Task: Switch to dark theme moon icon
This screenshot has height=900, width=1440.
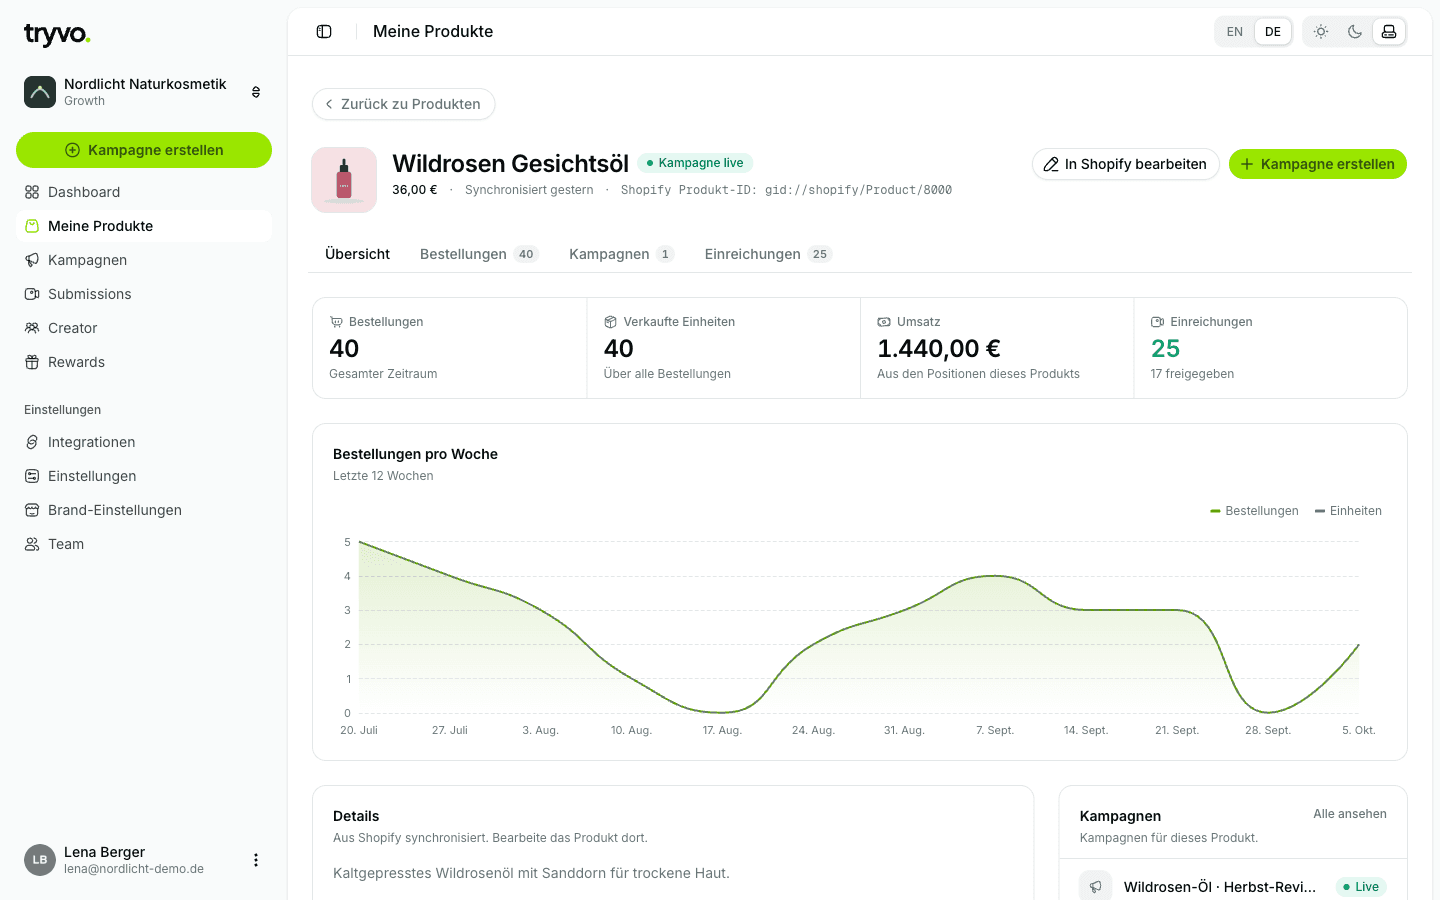Action: (1355, 32)
